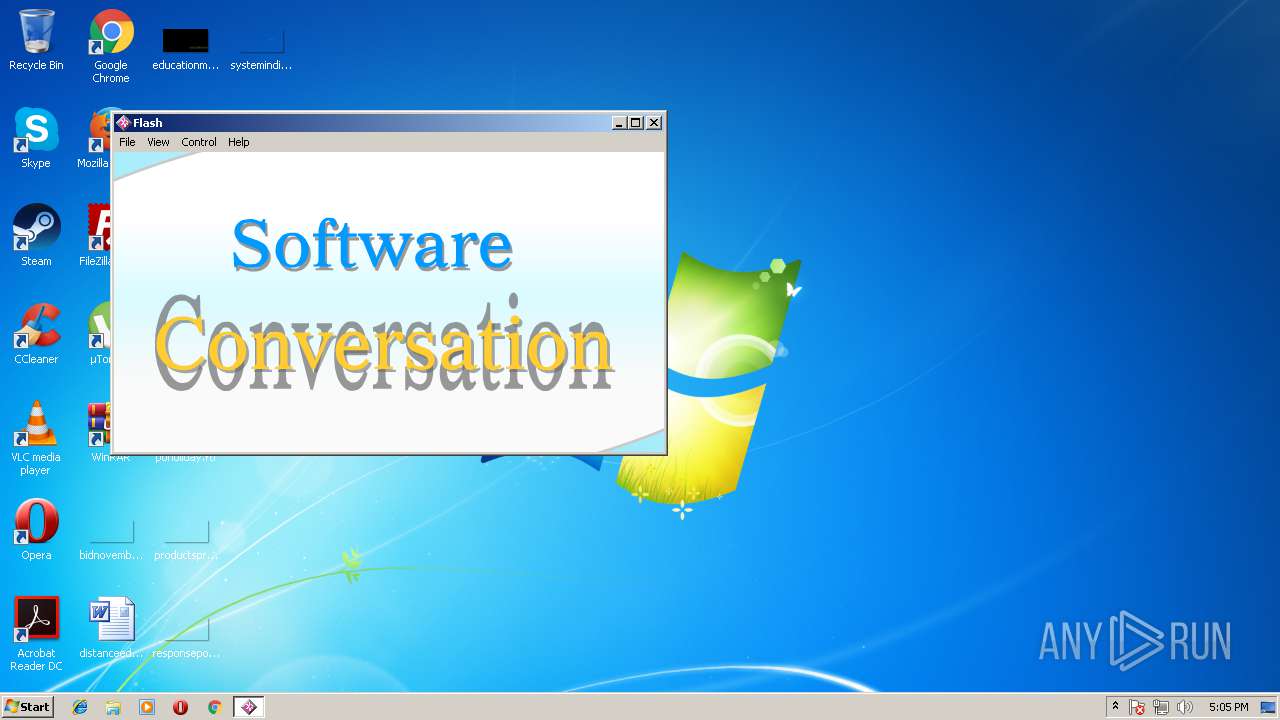Select the VLC media player shortcut
The width and height of the screenshot is (1280, 720).
click(x=36, y=438)
